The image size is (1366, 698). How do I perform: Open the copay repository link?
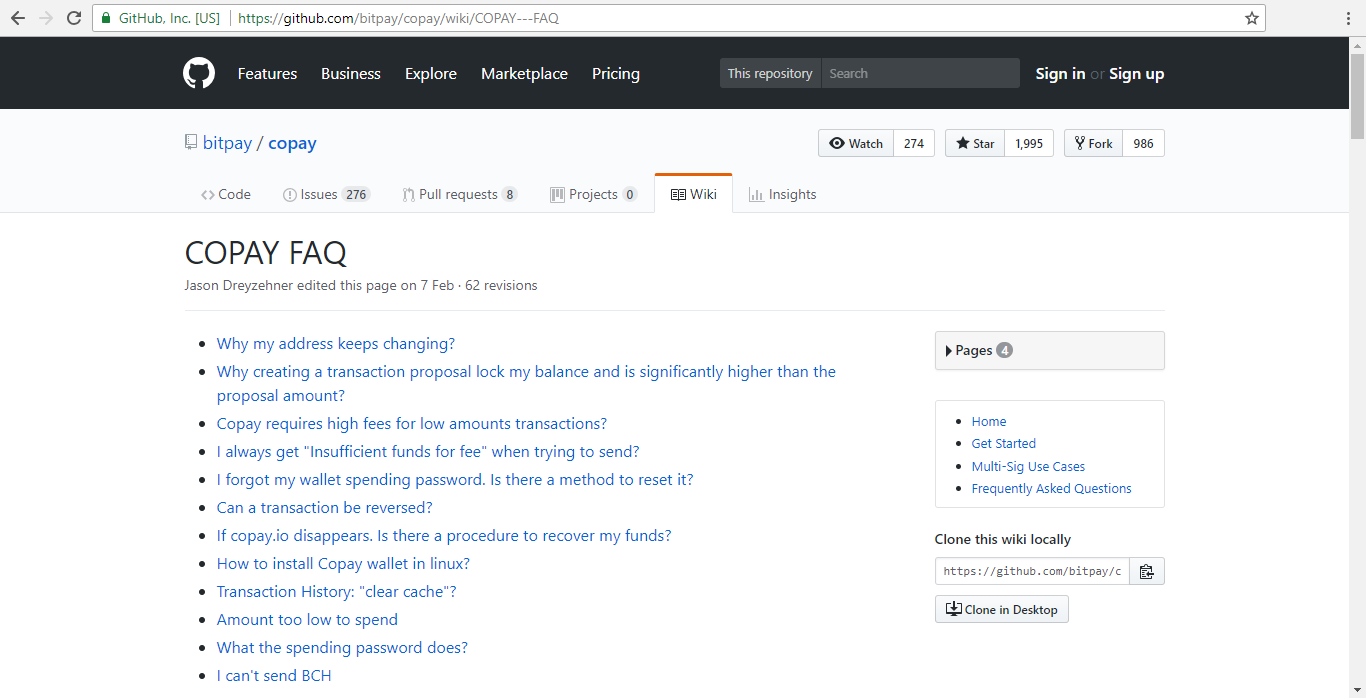pos(292,143)
